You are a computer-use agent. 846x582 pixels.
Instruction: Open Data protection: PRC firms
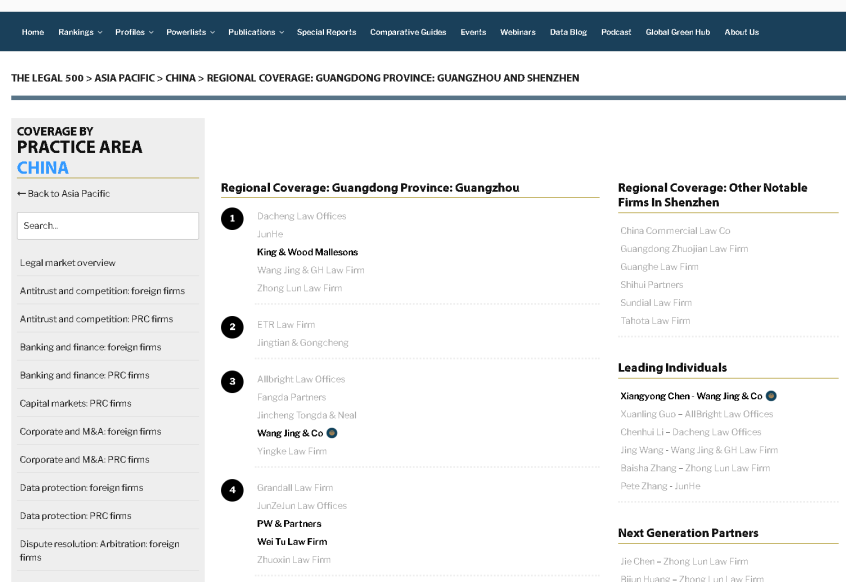click(76, 516)
